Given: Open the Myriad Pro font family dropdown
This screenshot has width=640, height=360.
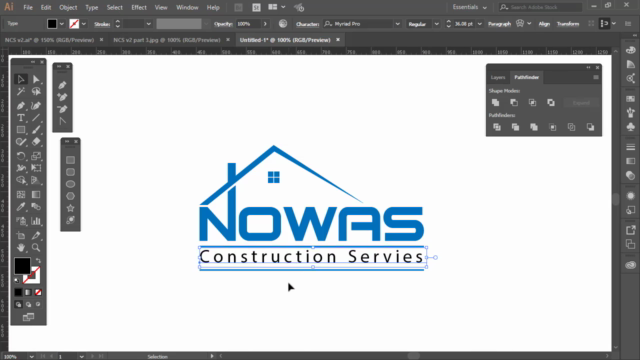Looking at the screenshot, I should click(x=397, y=24).
